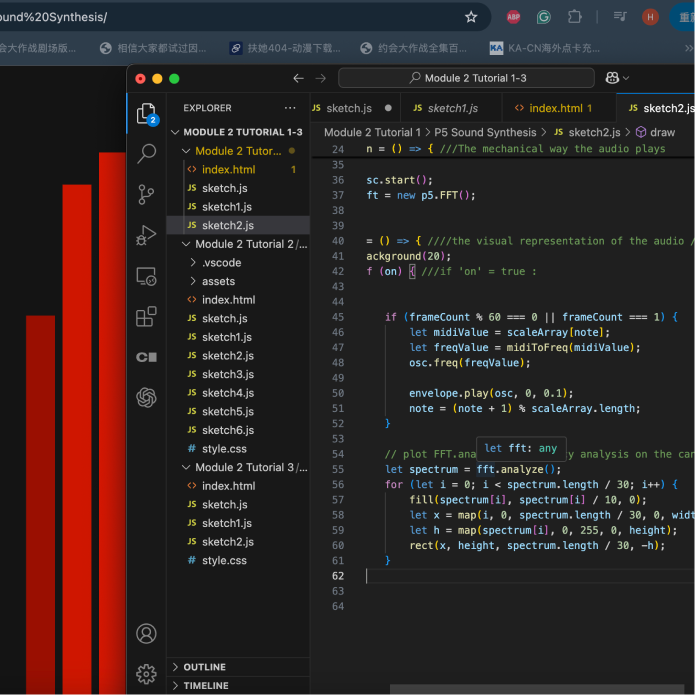The image size is (695, 695).
Task: Open the Search view in activity bar
Action: click(146, 154)
